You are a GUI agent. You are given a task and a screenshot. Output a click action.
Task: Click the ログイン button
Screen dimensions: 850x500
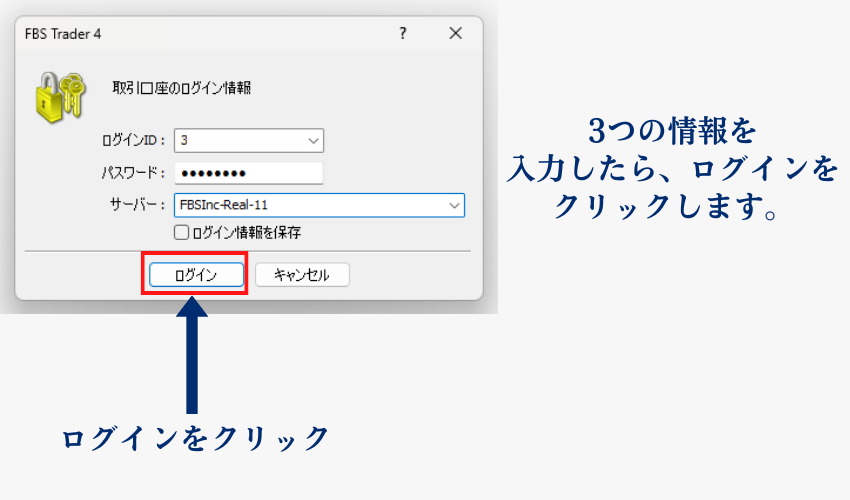pyautogui.click(x=196, y=275)
